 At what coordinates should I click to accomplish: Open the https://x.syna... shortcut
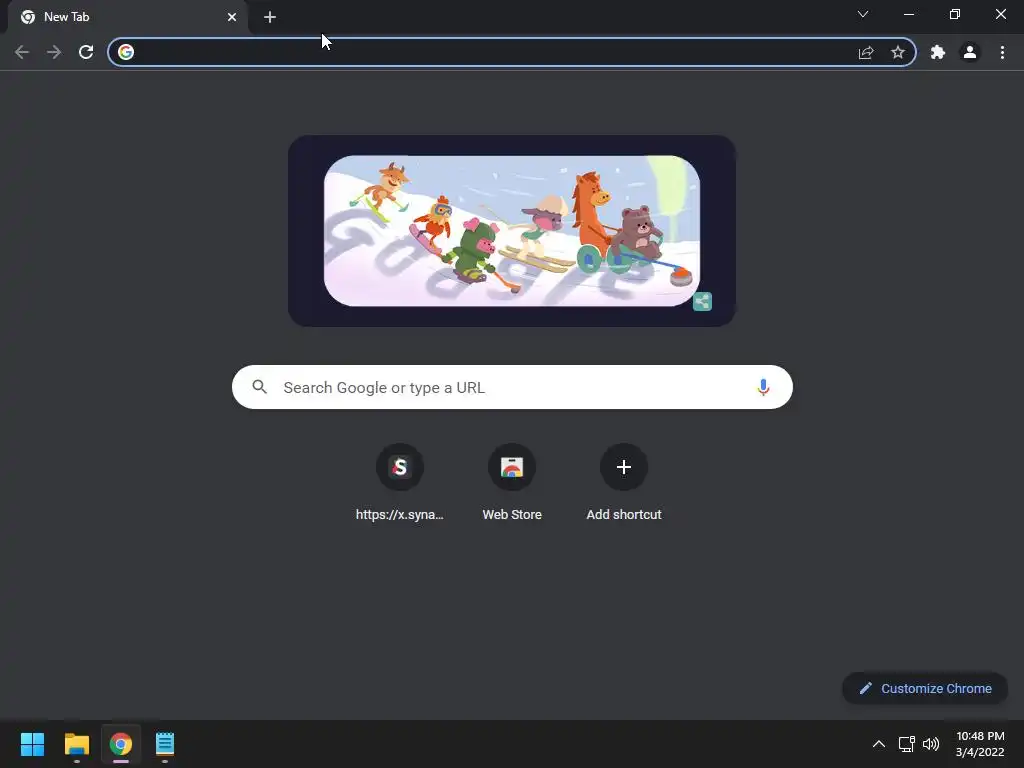pos(400,482)
